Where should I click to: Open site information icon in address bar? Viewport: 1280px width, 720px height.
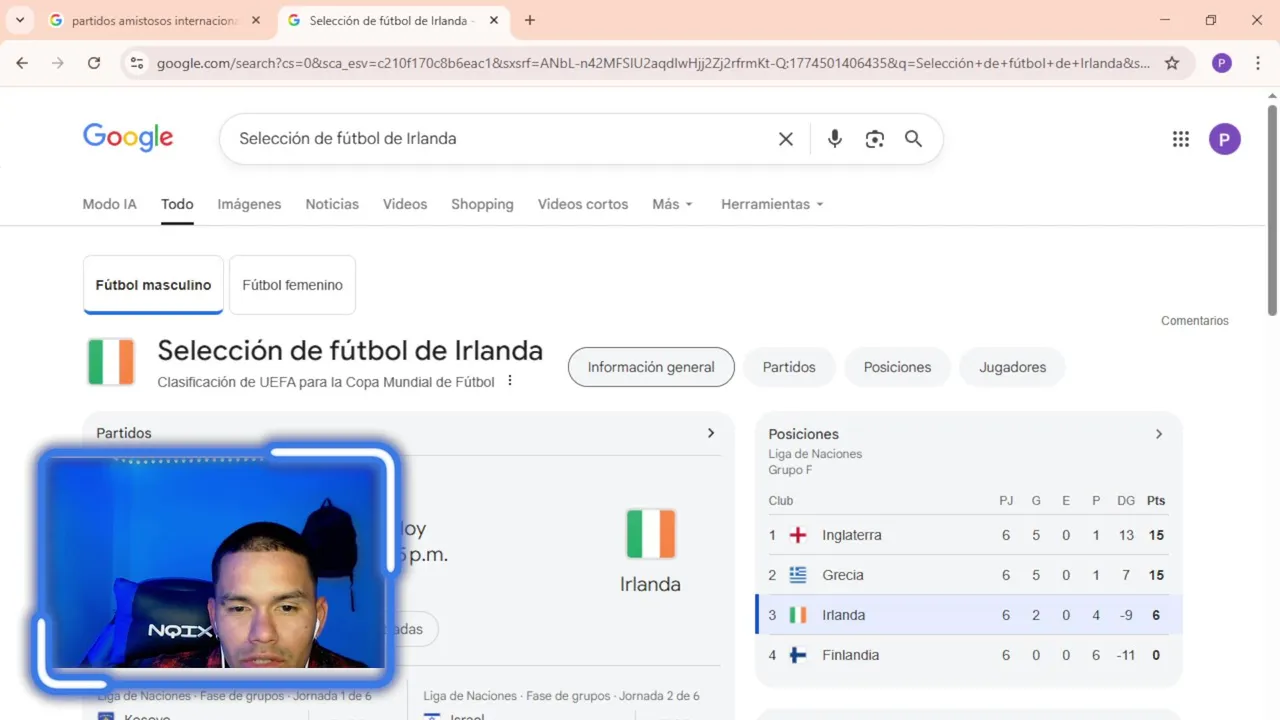point(137,63)
